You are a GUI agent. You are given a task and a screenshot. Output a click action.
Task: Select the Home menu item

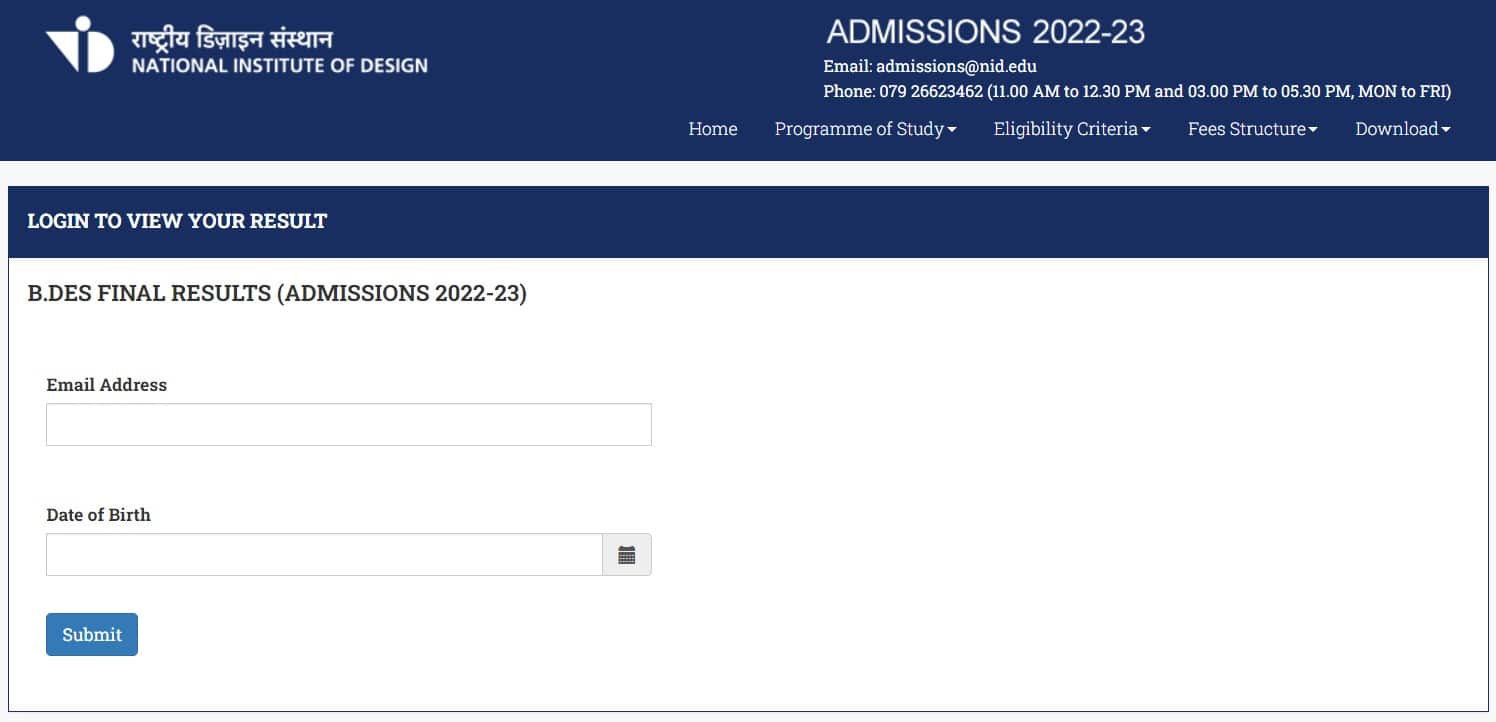click(x=712, y=129)
